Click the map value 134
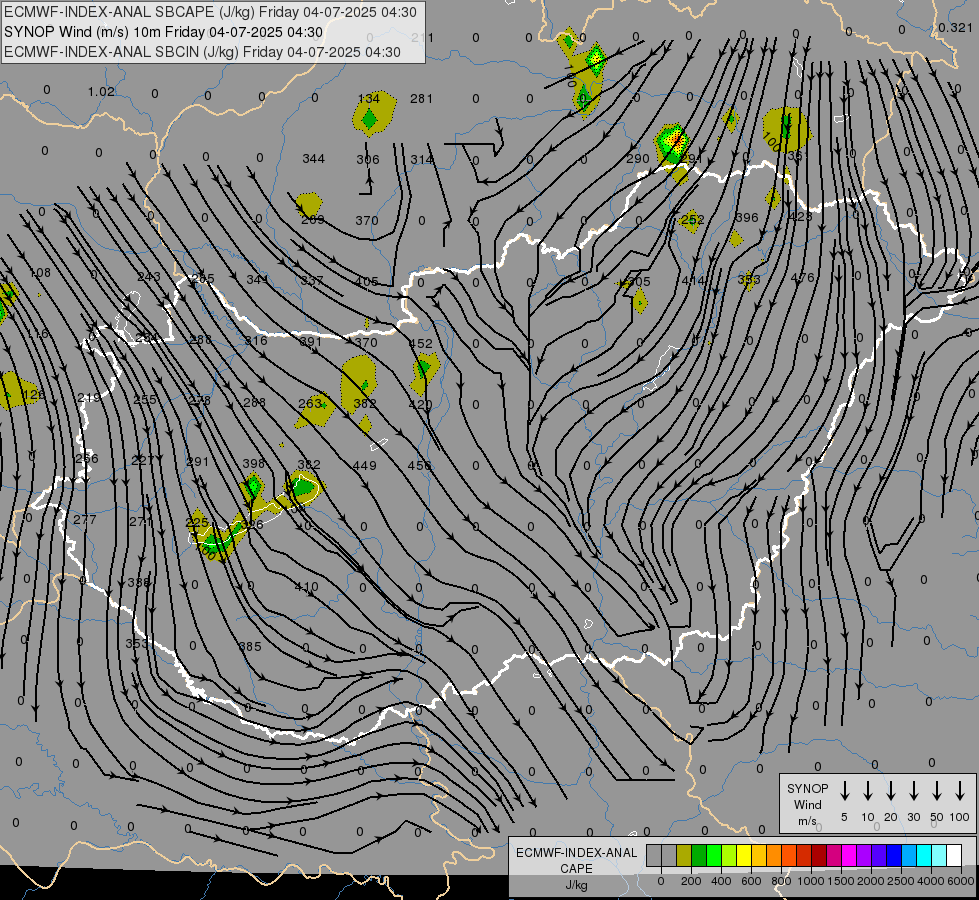Image resolution: width=979 pixels, height=900 pixels. (x=368, y=98)
